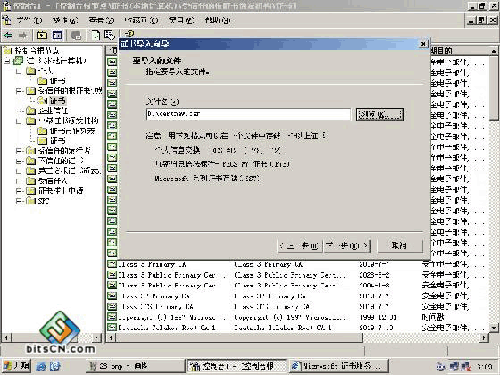Viewport: 500px width, 375px height.
Task: Select 证书 under the 个人 folder
Action: (57, 81)
